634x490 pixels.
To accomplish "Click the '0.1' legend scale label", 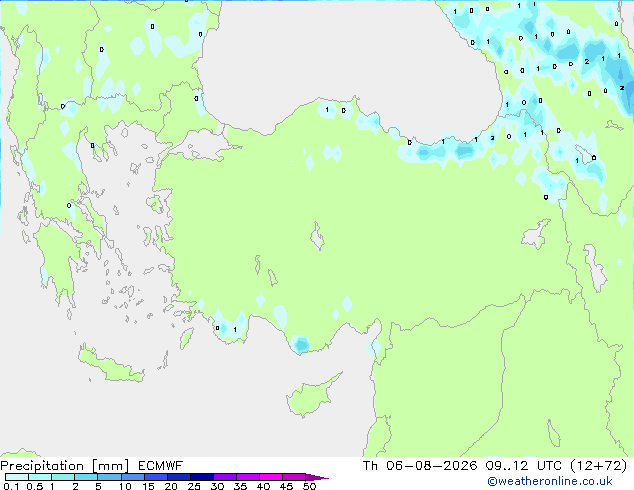I will point(11,486).
